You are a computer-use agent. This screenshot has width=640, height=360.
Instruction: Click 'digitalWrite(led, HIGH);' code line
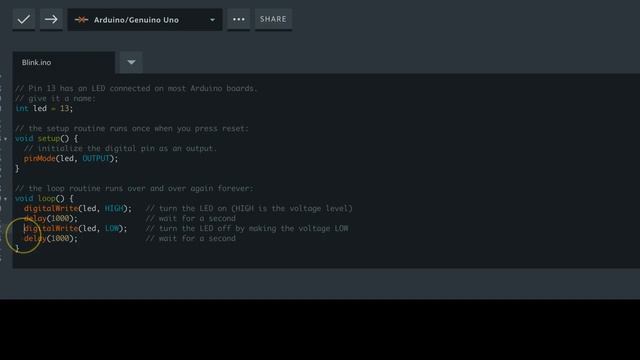tap(78, 209)
